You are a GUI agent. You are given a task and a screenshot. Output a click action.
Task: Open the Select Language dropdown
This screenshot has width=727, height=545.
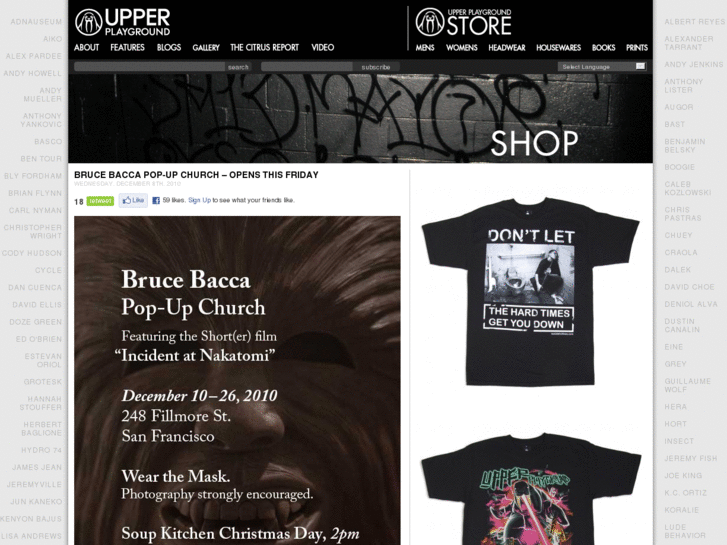click(602, 67)
